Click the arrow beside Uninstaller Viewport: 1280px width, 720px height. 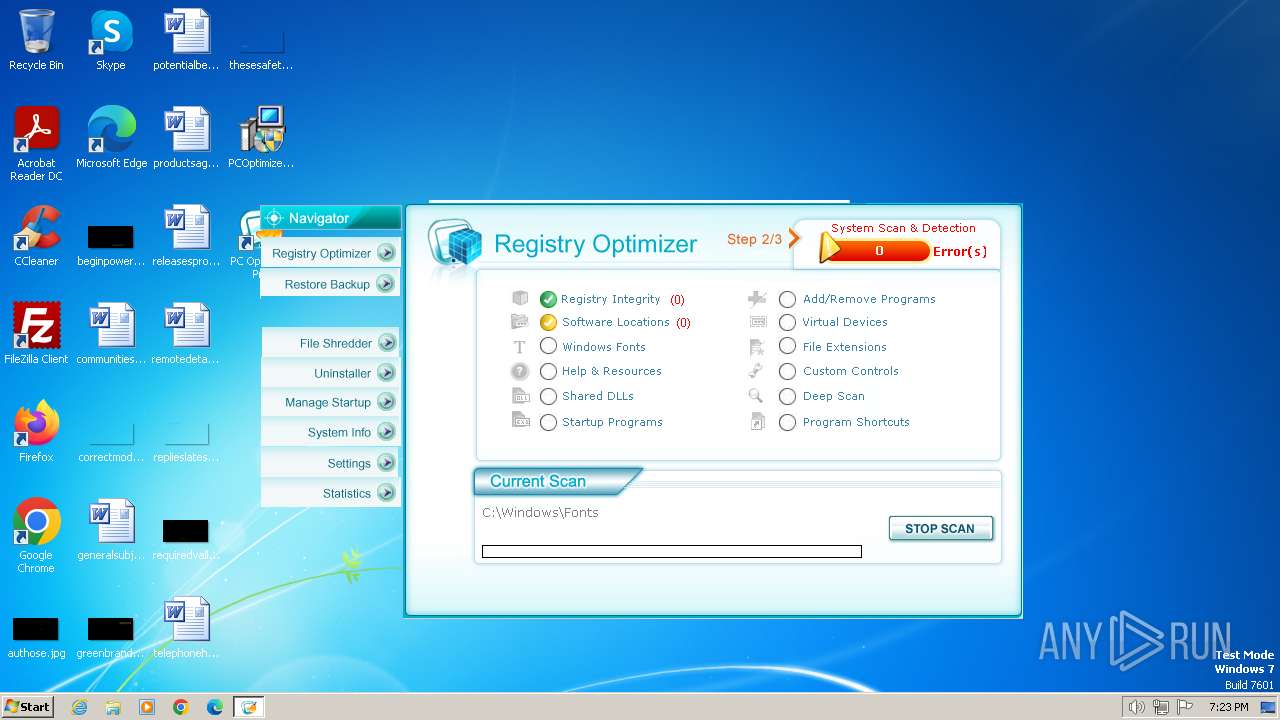[386, 373]
